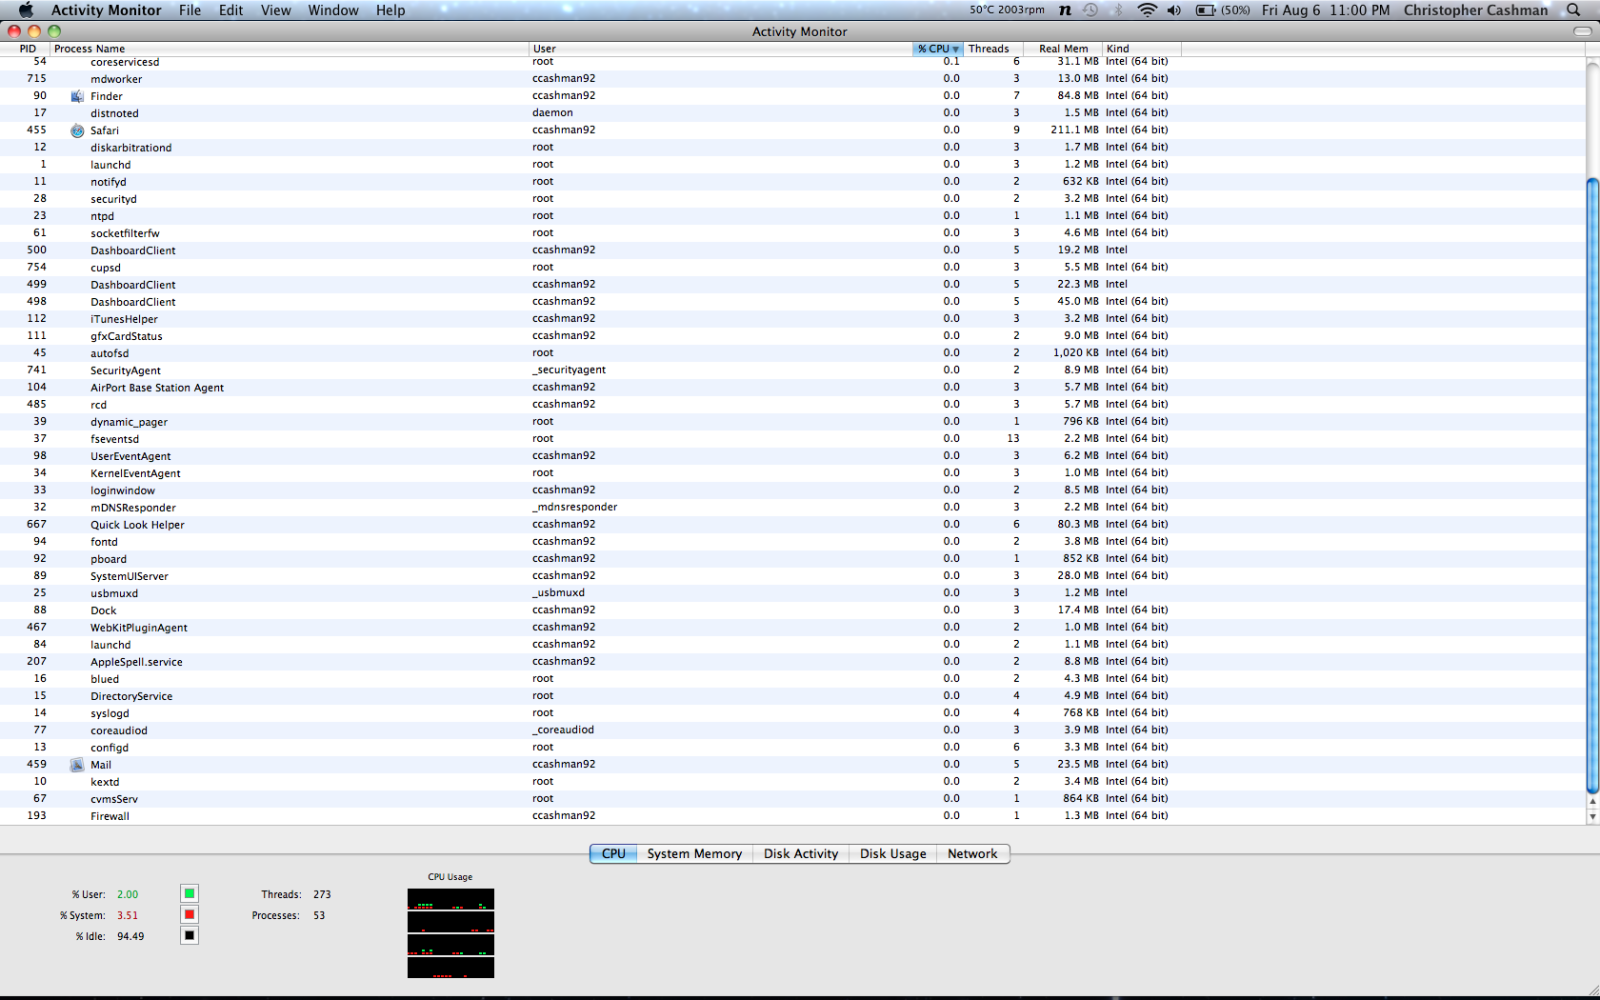Sort by the Kind column header
Viewport: 1600px width, 1000px height.
click(1142, 48)
